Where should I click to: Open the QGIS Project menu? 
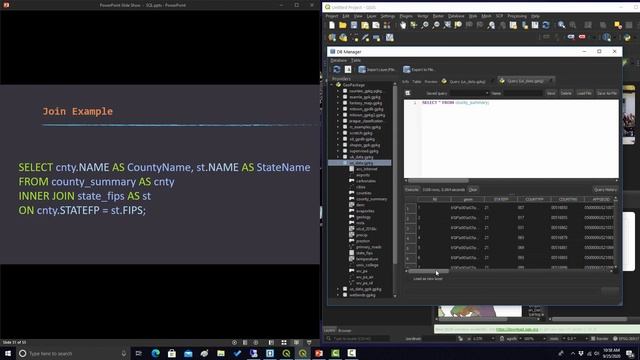(331, 16)
